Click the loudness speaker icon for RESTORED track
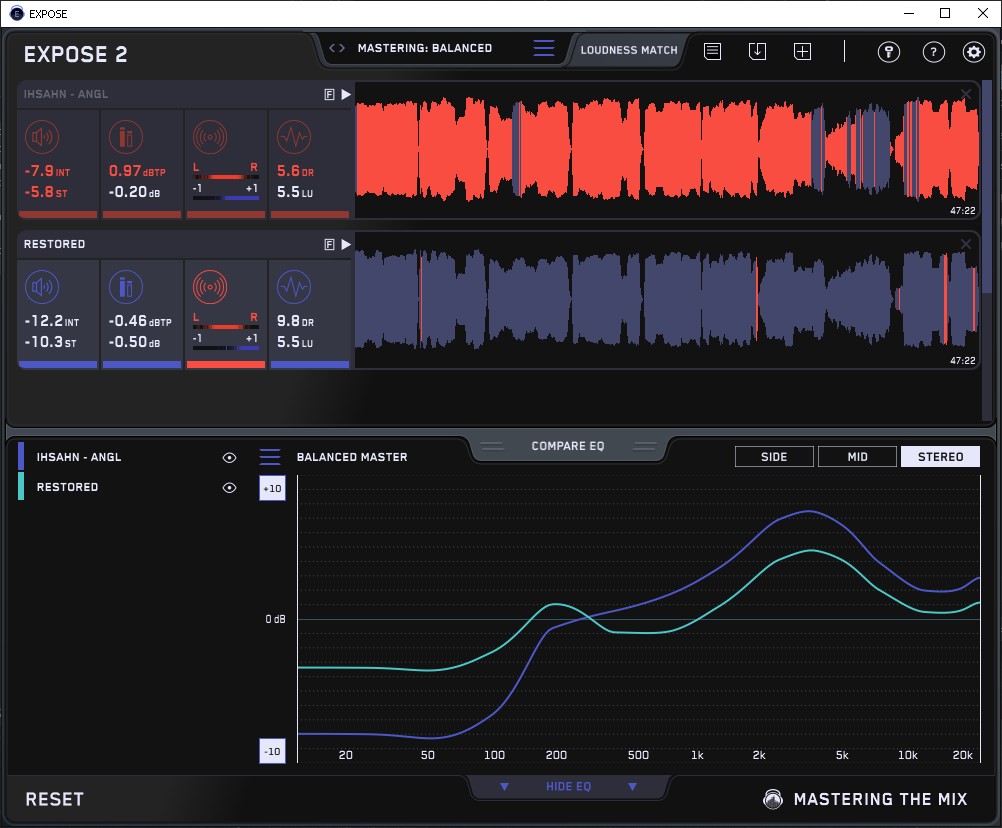 pos(41,288)
